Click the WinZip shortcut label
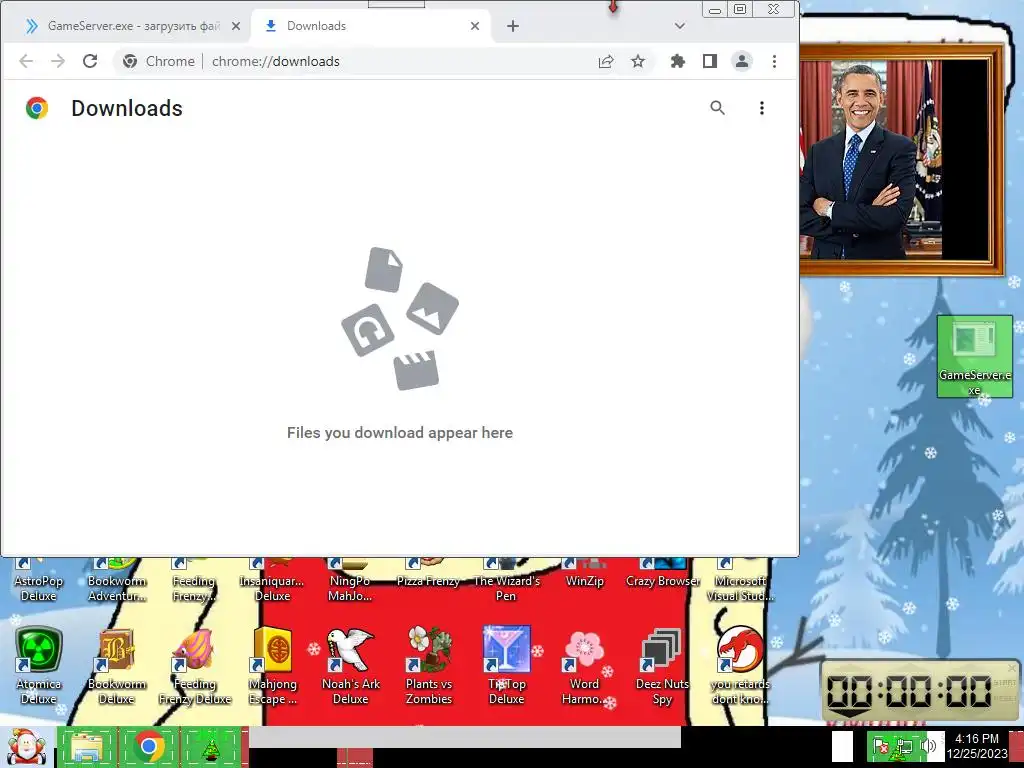 click(x=584, y=581)
